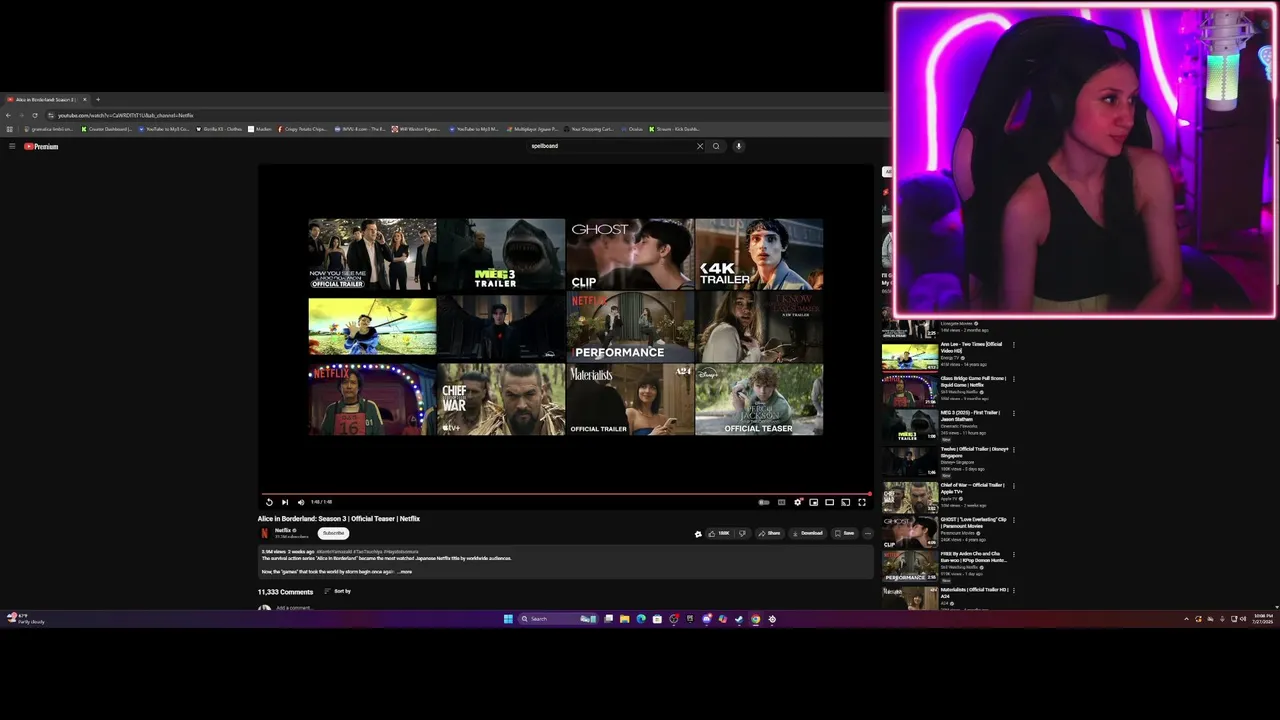Click the red video progress bar
The height and width of the screenshot is (720, 1280).
[565, 494]
